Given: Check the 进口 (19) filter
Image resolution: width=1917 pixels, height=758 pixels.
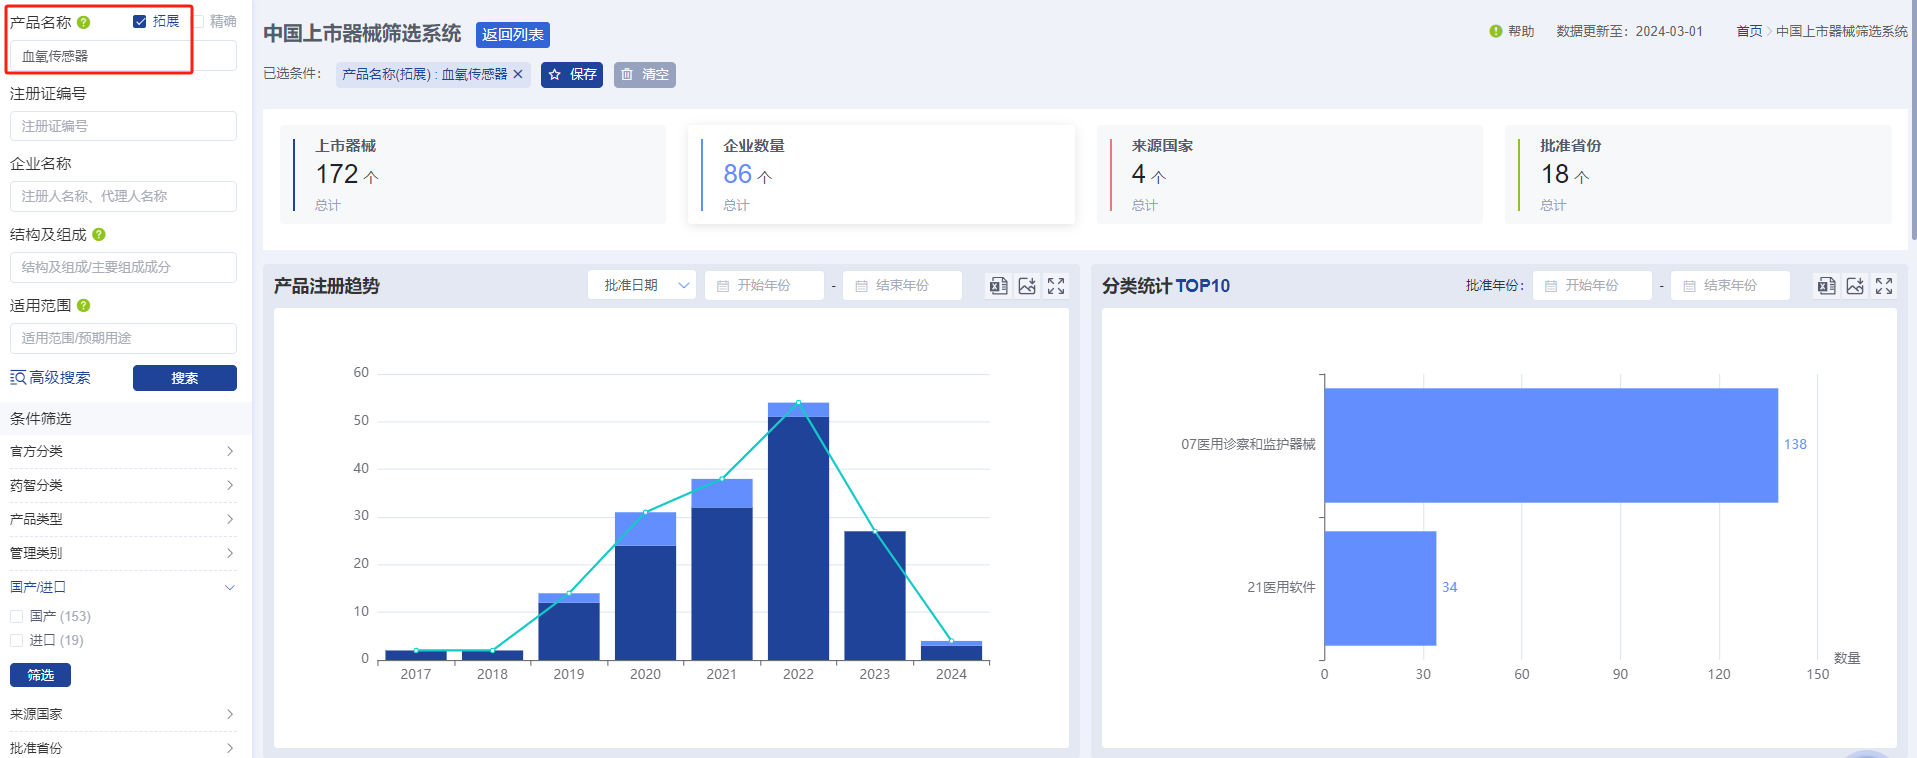Looking at the screenshot, I should [x=16, y=641].
